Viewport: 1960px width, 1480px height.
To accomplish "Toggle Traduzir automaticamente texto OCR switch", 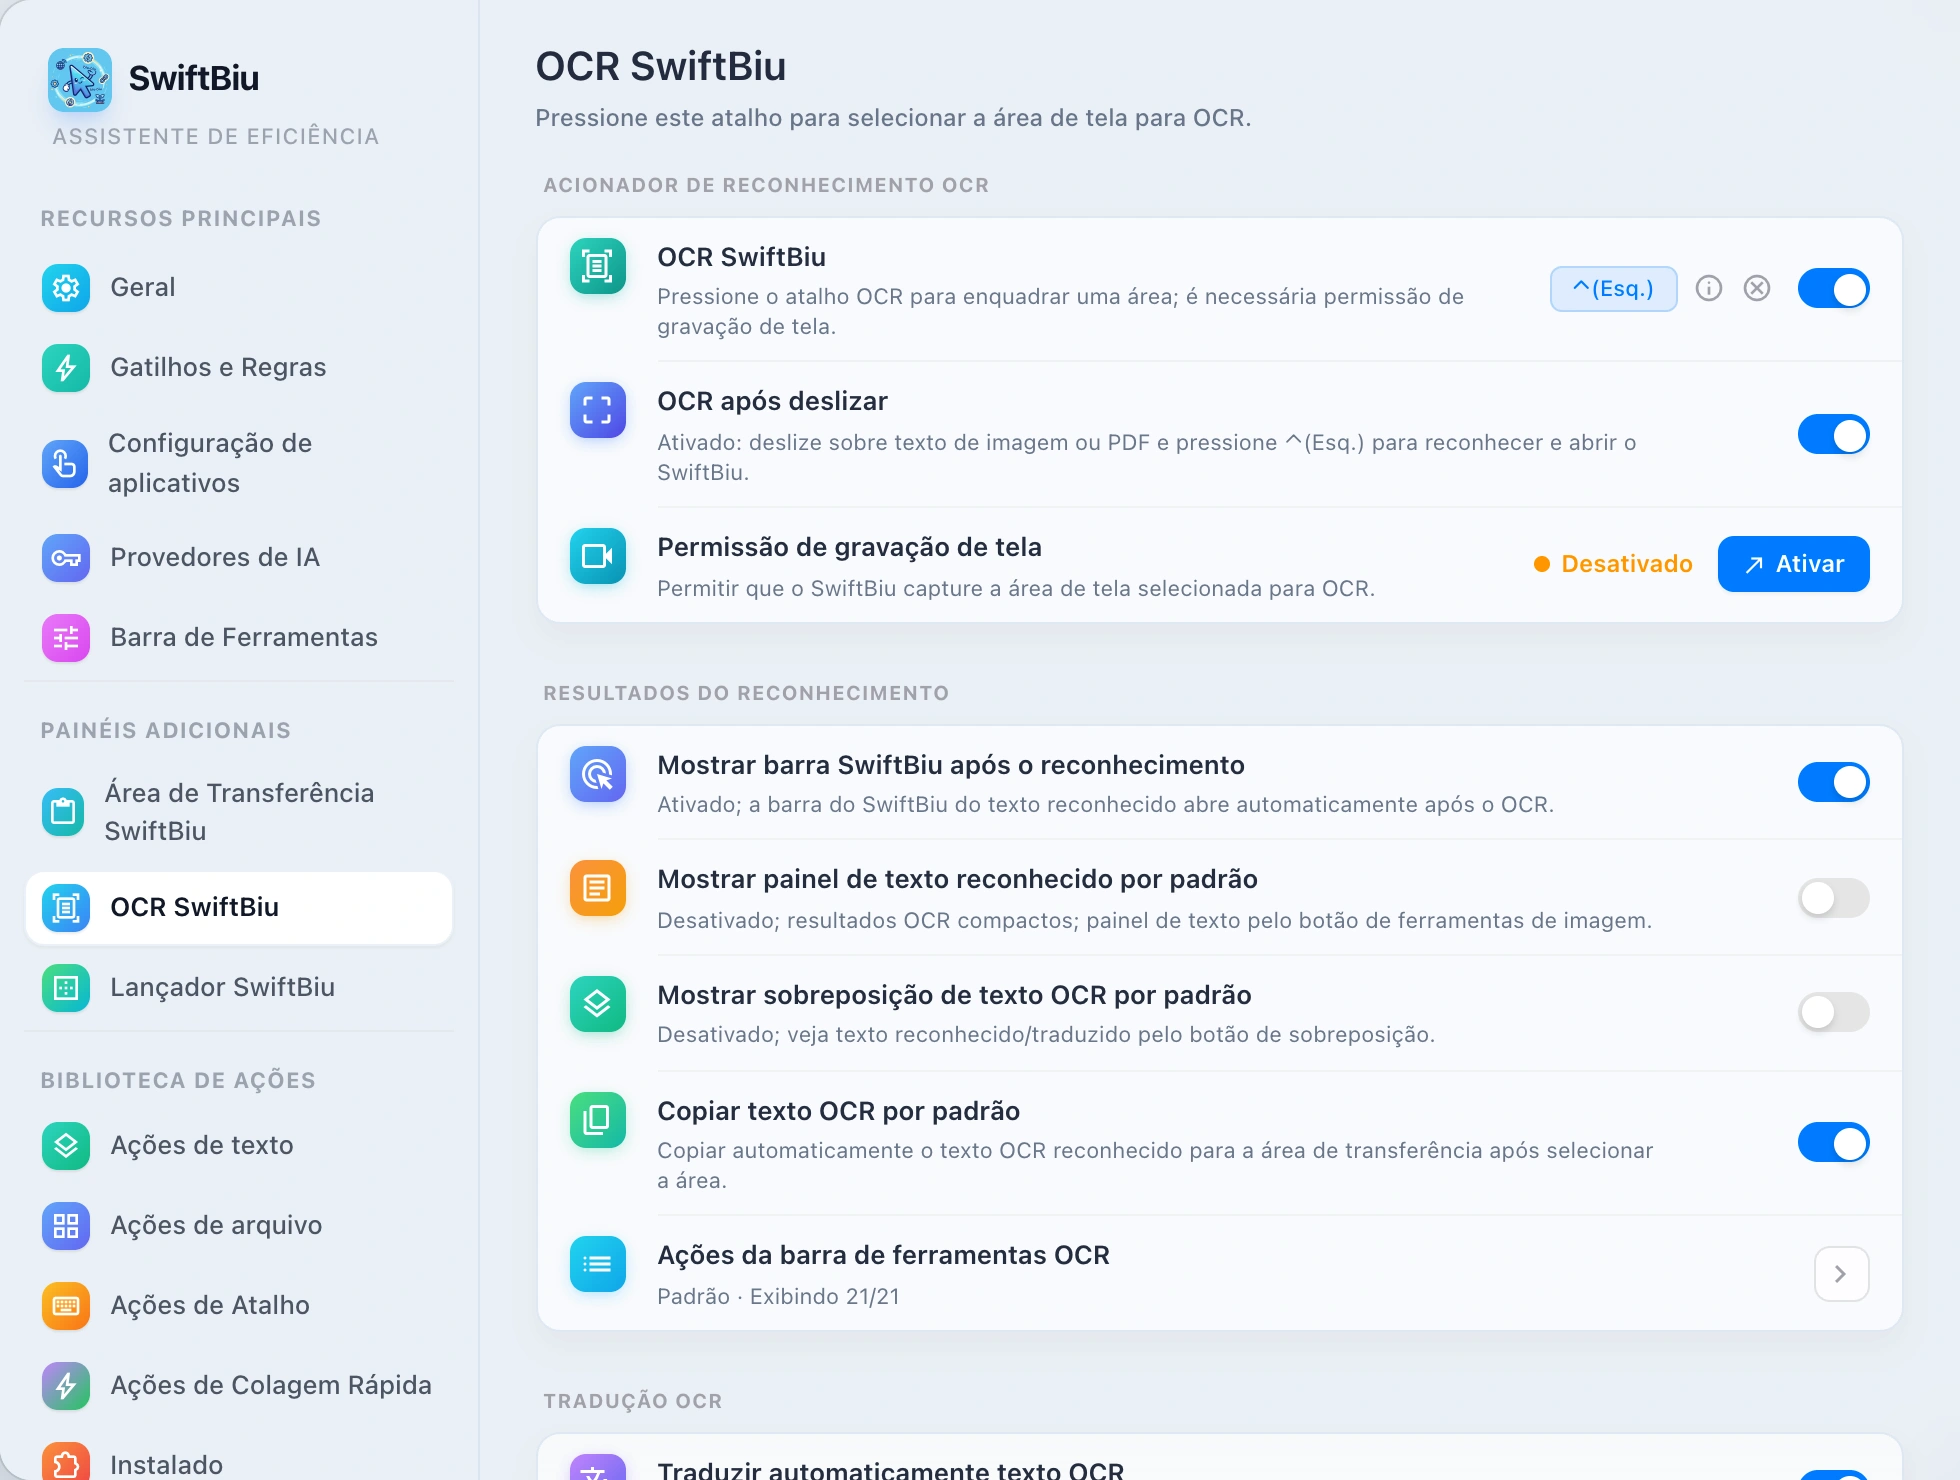I will pyautogui.click(x=1834, y=1475).
